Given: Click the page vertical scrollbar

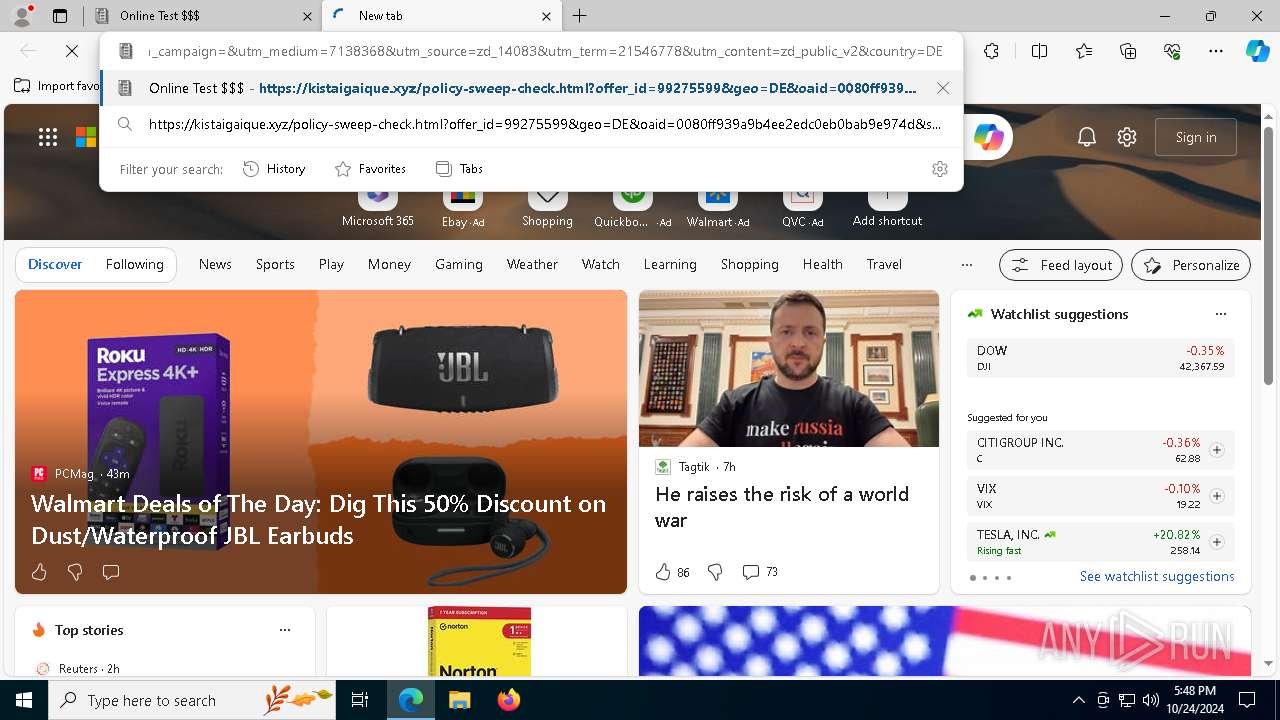Looking at the screenshot, I should (x=1269, y=258).
